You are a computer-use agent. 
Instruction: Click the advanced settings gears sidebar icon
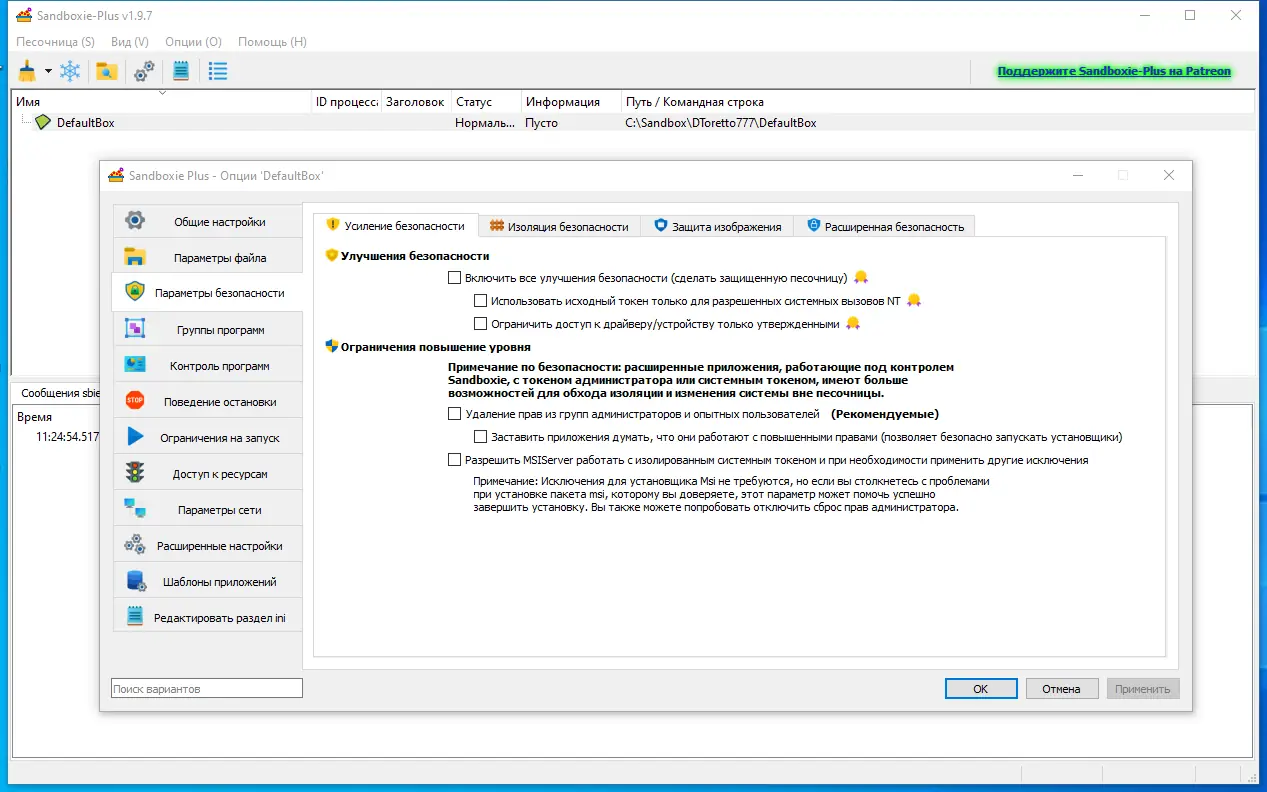coord(135,545)
